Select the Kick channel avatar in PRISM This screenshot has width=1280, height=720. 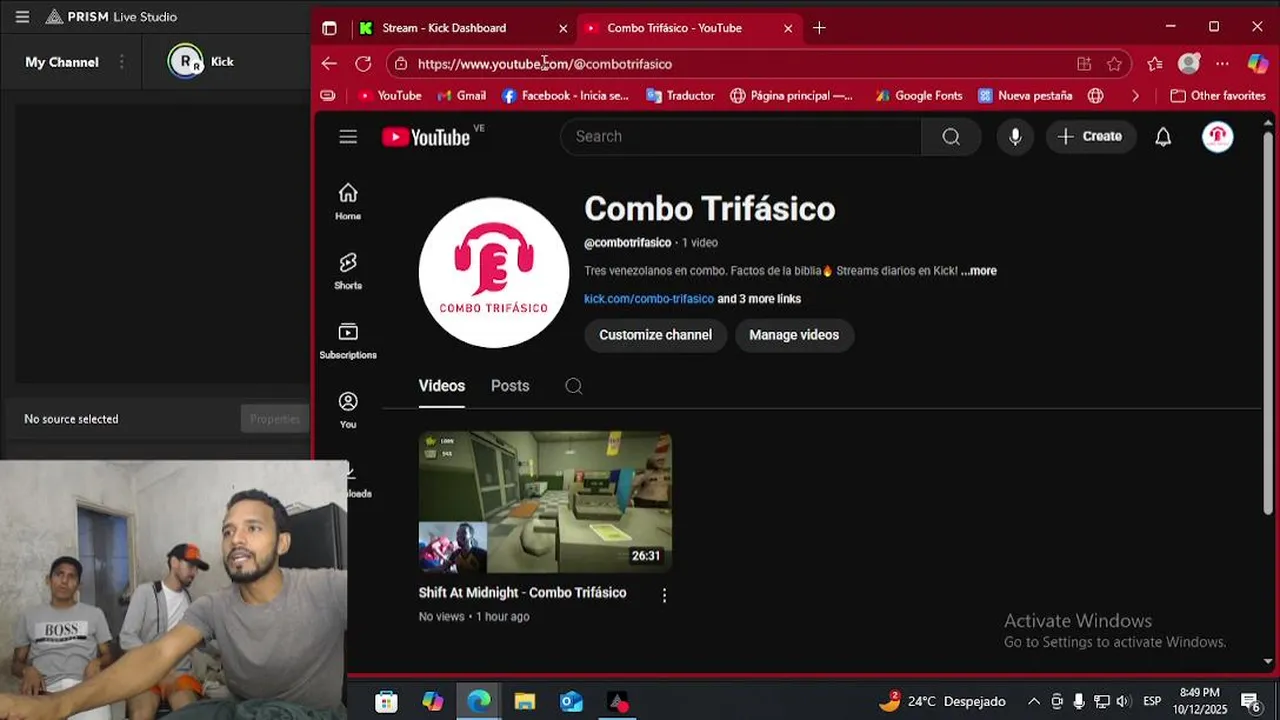point(185,62)
